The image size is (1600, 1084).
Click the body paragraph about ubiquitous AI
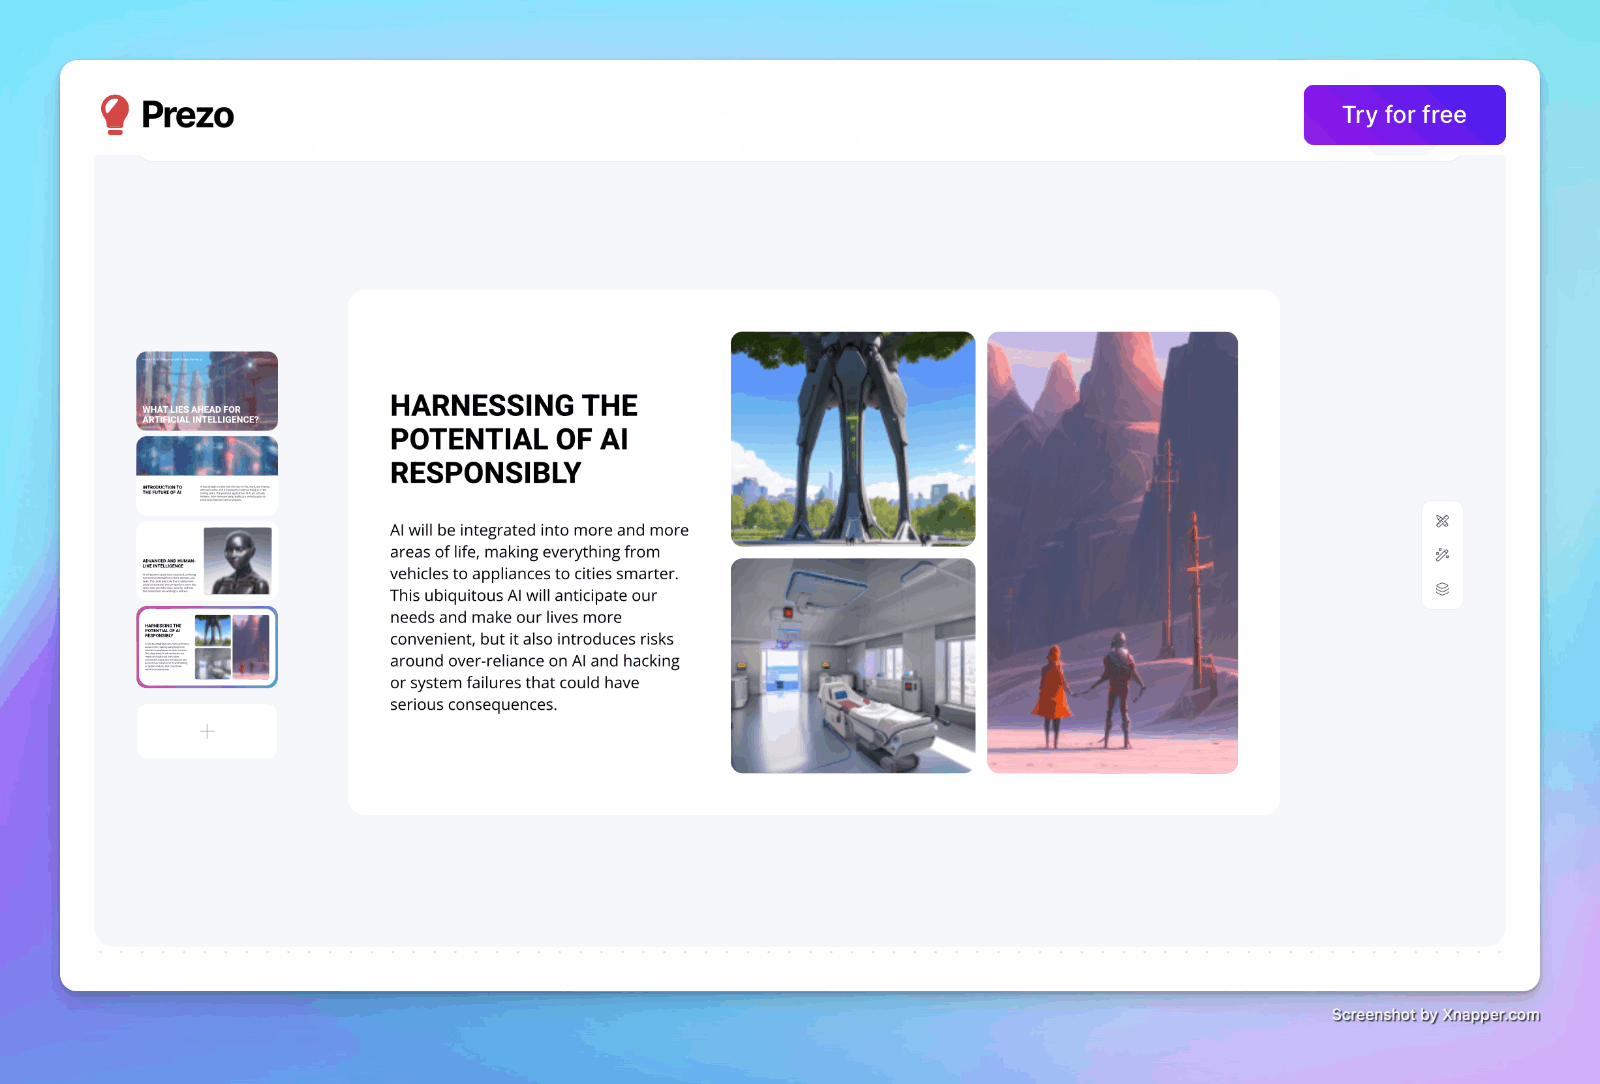pyautogui.click(x=540, y=617)
